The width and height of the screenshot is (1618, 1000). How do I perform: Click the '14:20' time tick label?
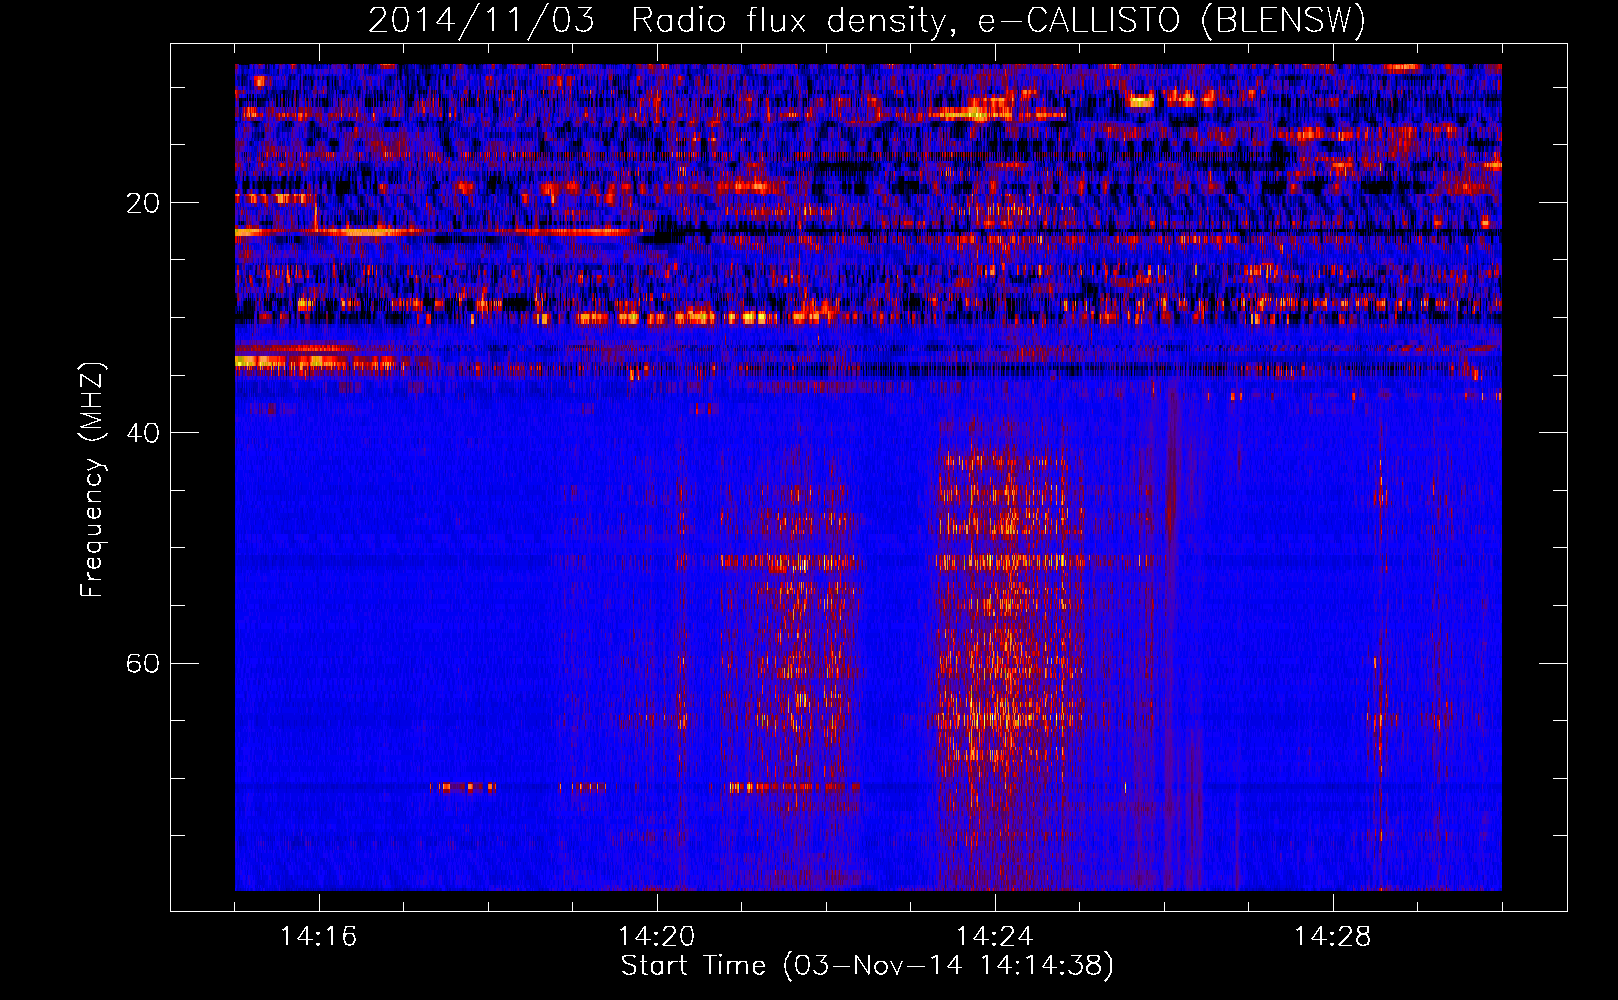click(x=657, y=937)
